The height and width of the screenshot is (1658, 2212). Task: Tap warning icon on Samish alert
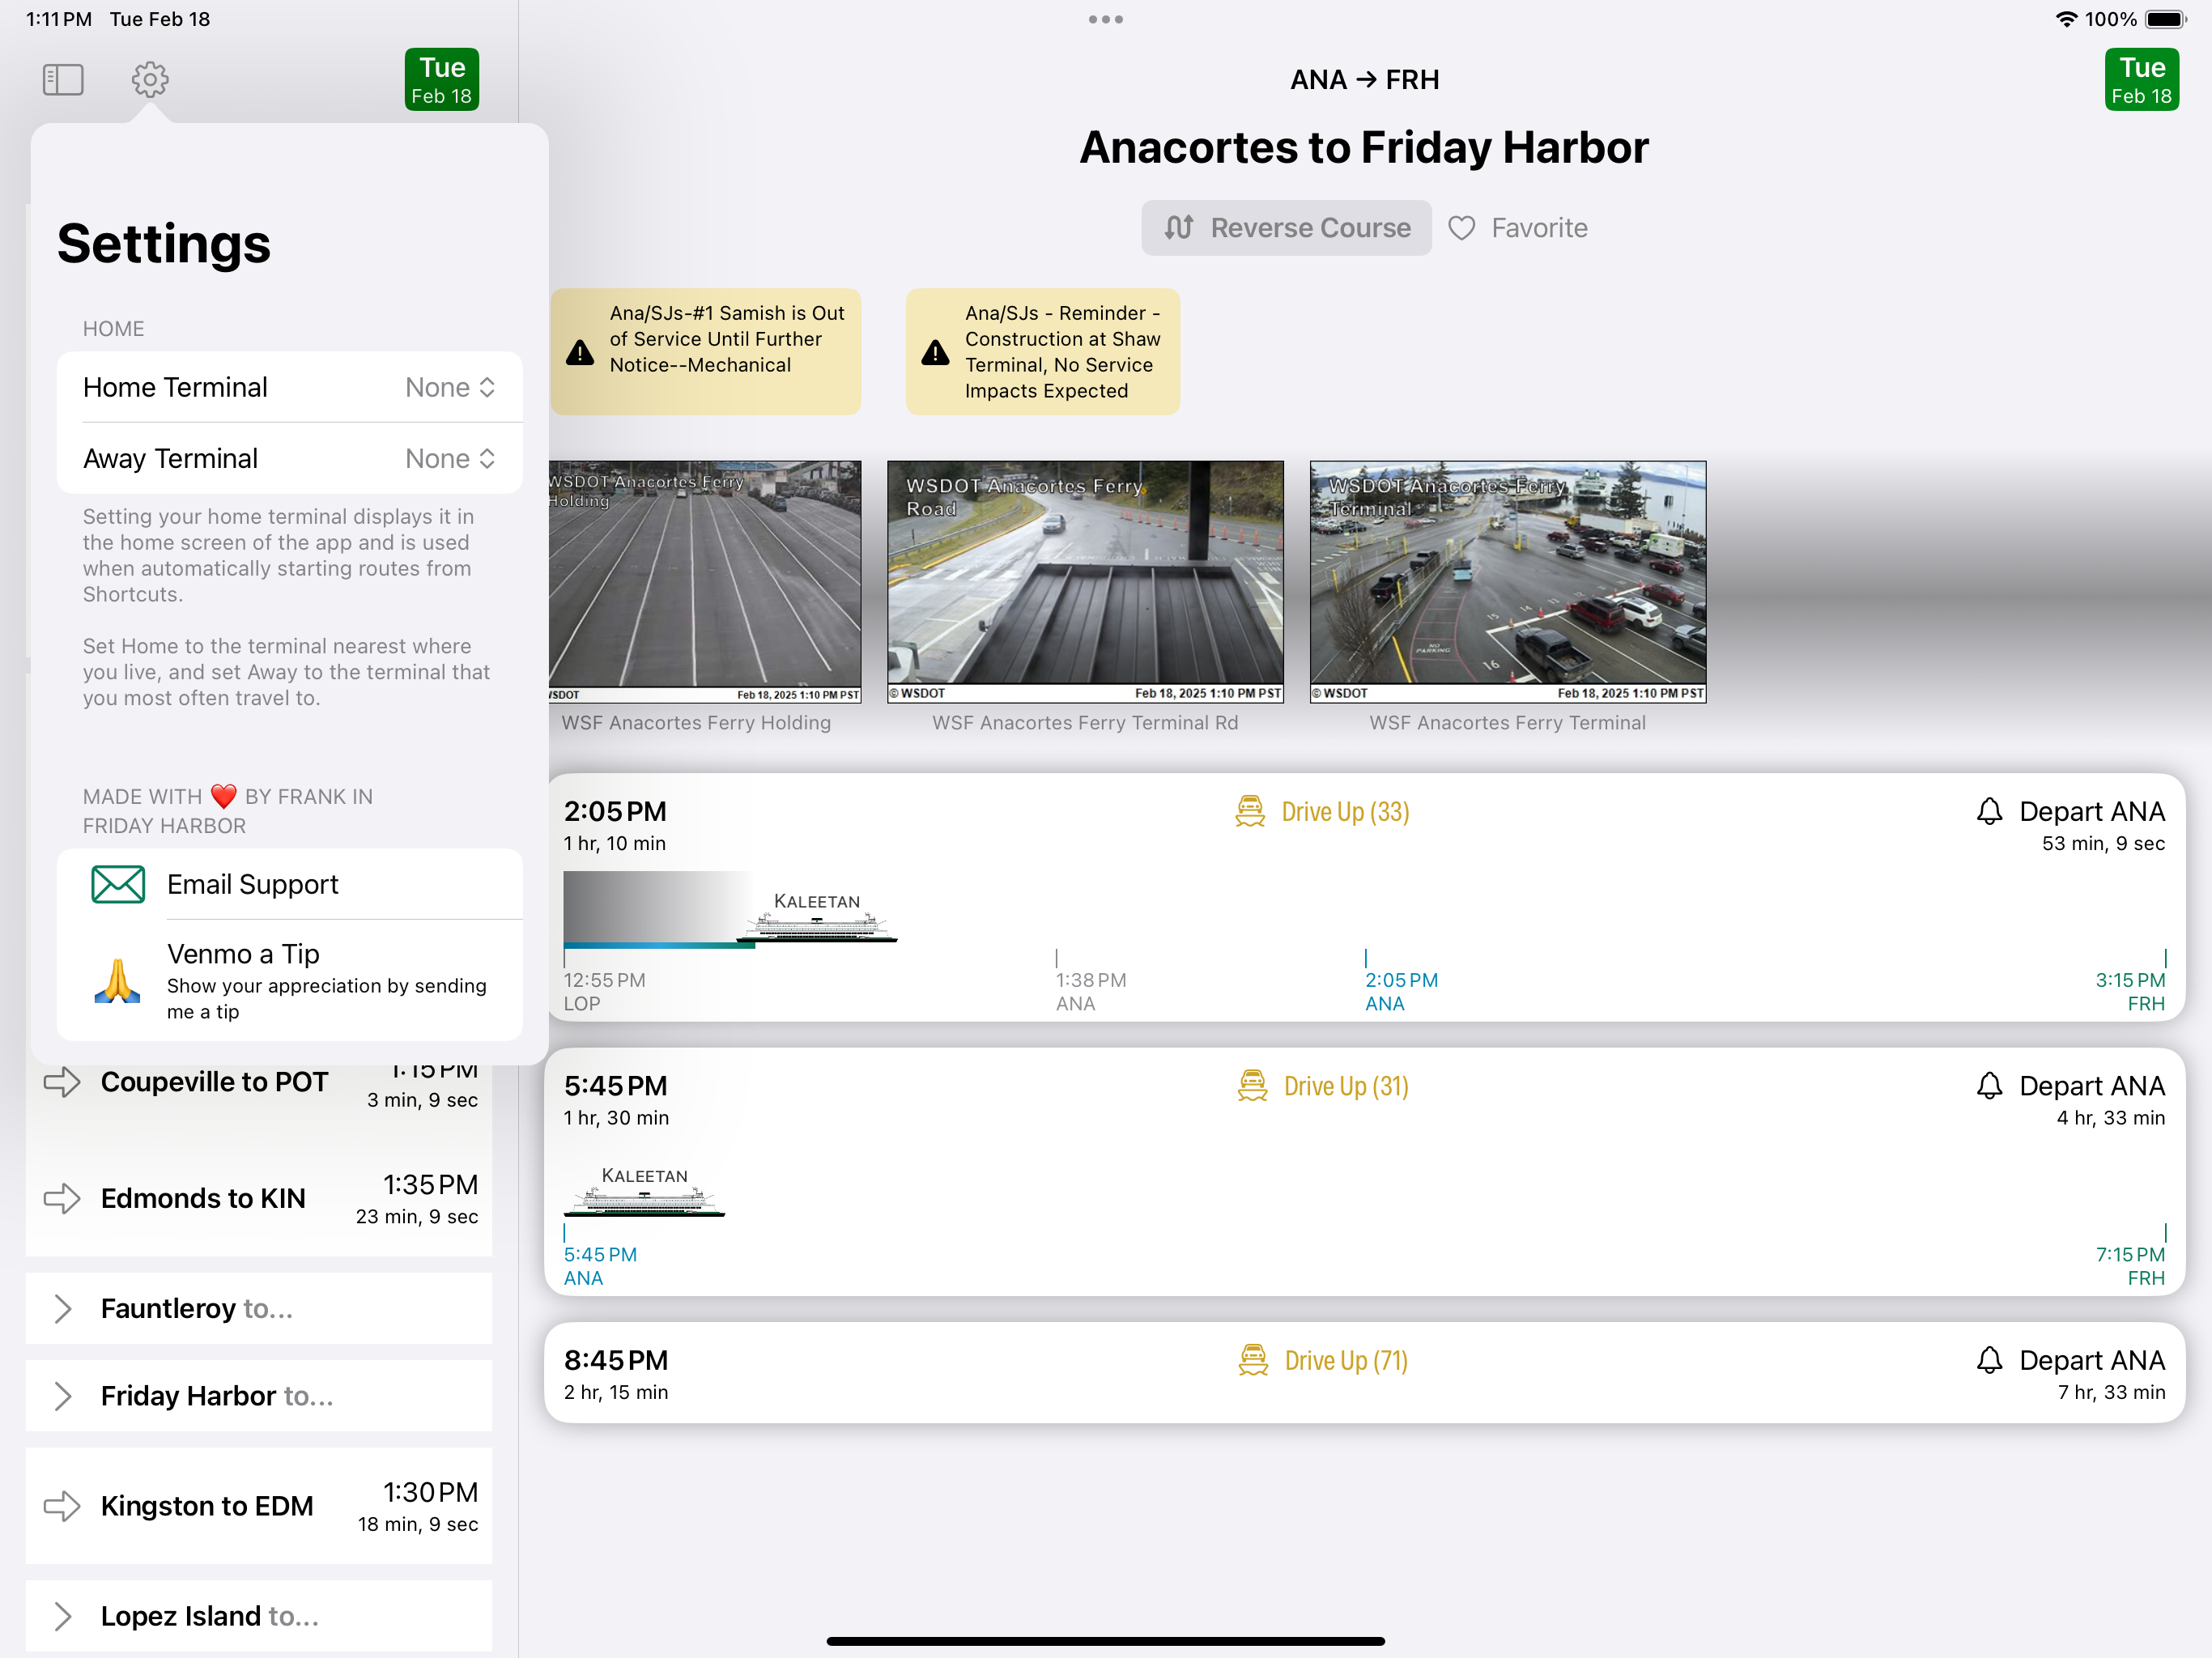pos(580,353)
